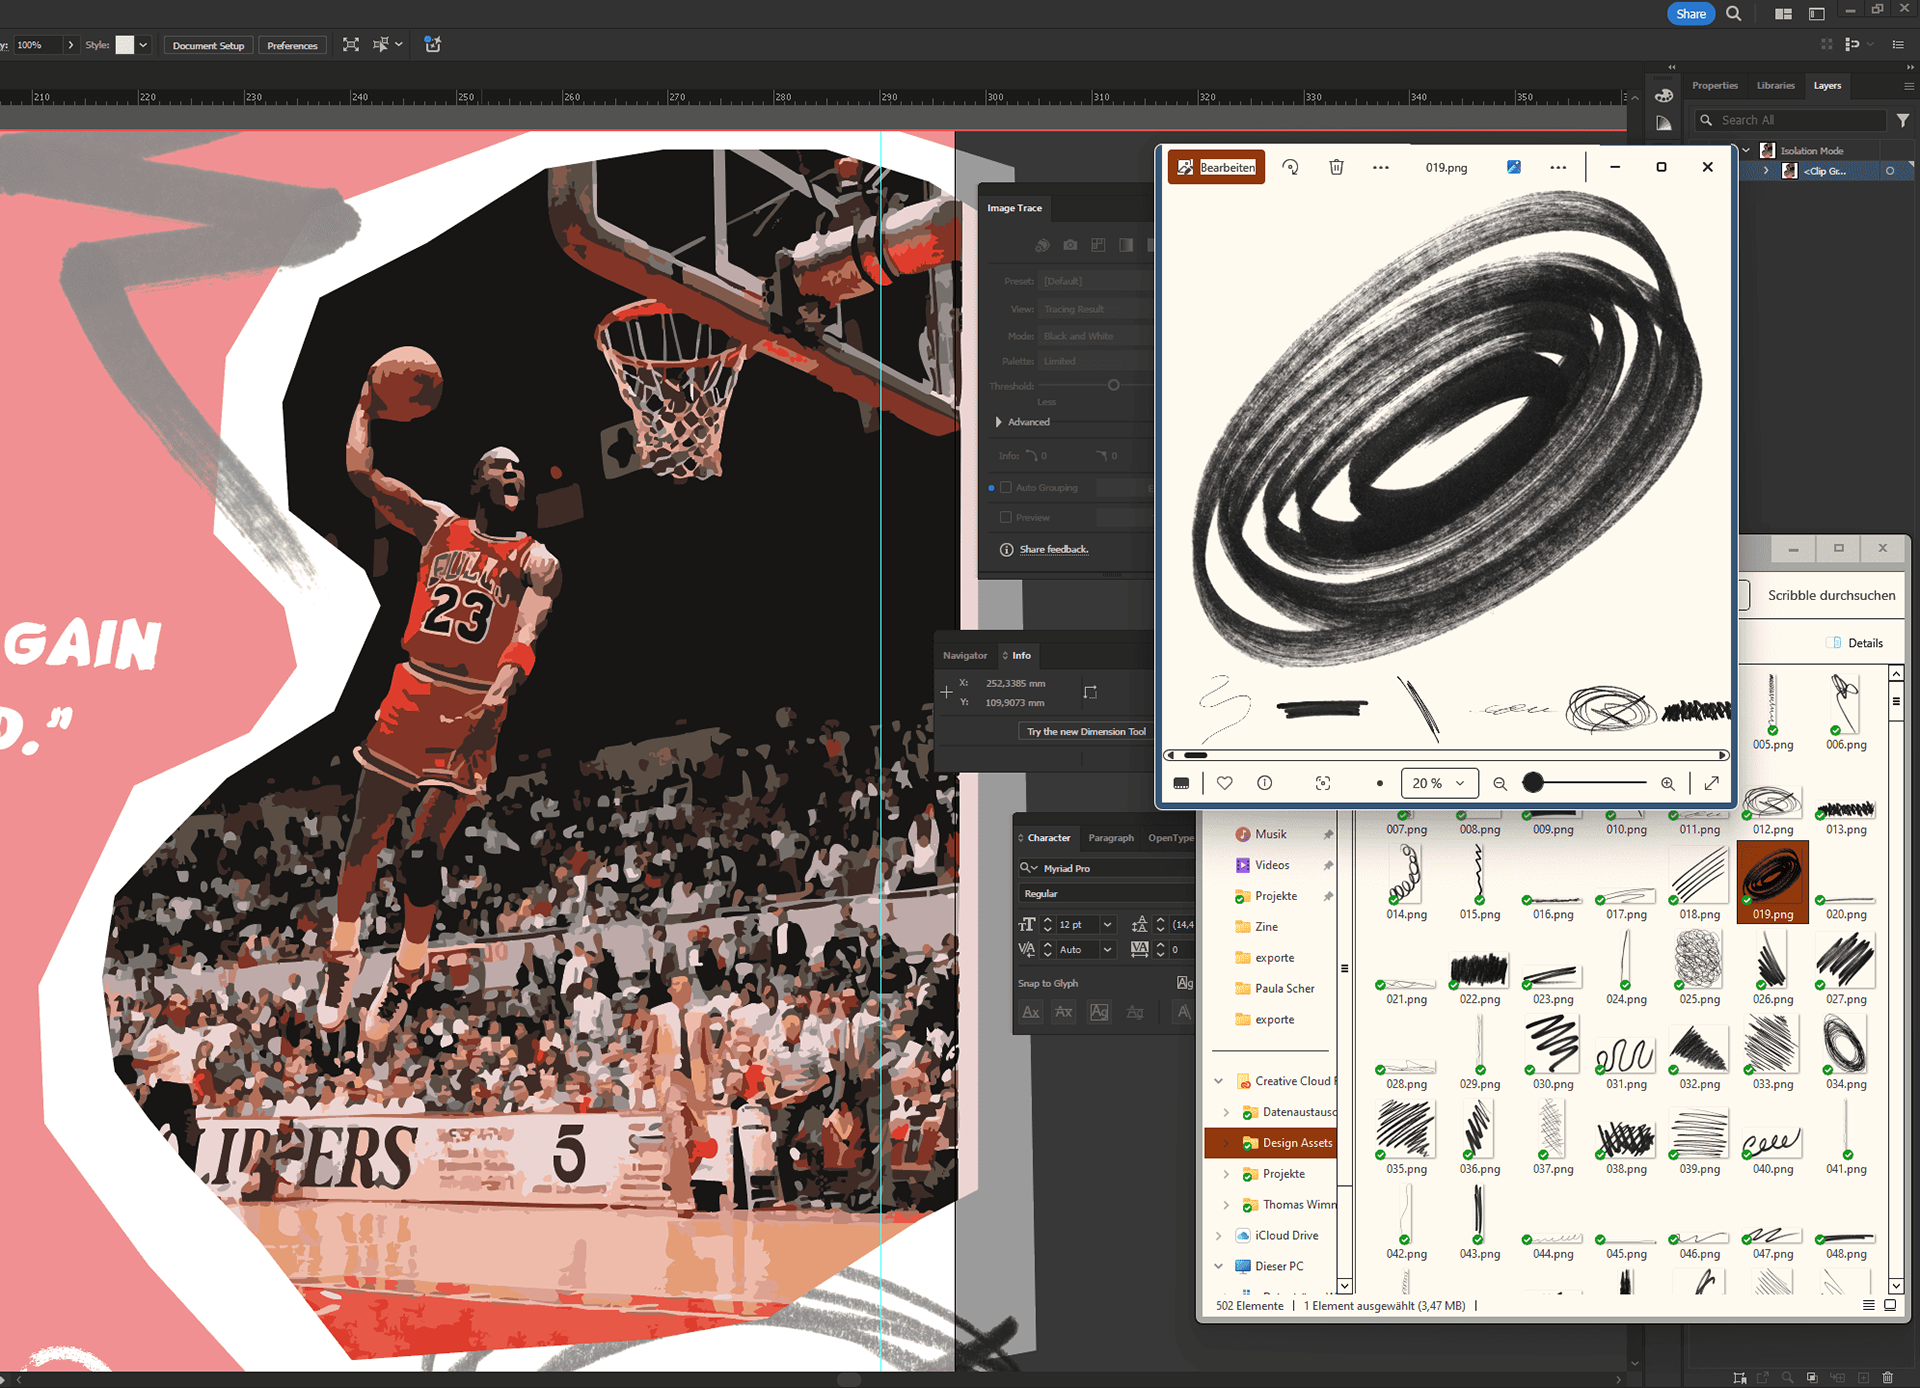Toggle visibility circle of Clip Group layer

pos(1889,171)
